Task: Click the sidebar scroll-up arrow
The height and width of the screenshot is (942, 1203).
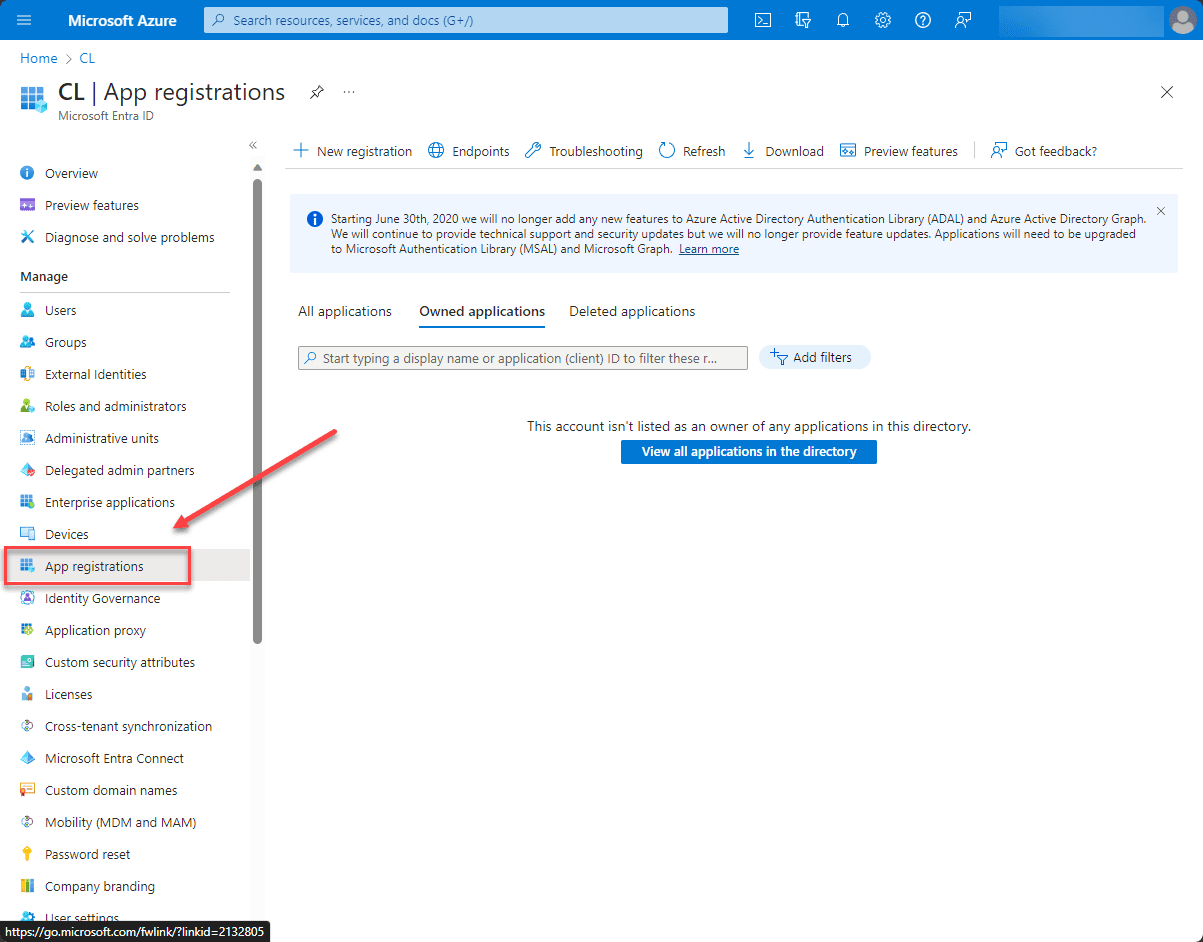Action: click(x=257, y=168)
